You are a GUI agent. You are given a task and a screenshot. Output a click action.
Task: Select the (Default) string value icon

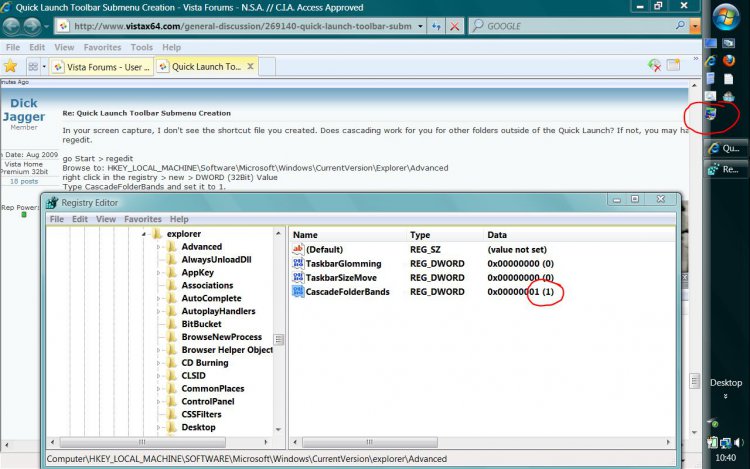pyautogui.click(x=297, y=248)
